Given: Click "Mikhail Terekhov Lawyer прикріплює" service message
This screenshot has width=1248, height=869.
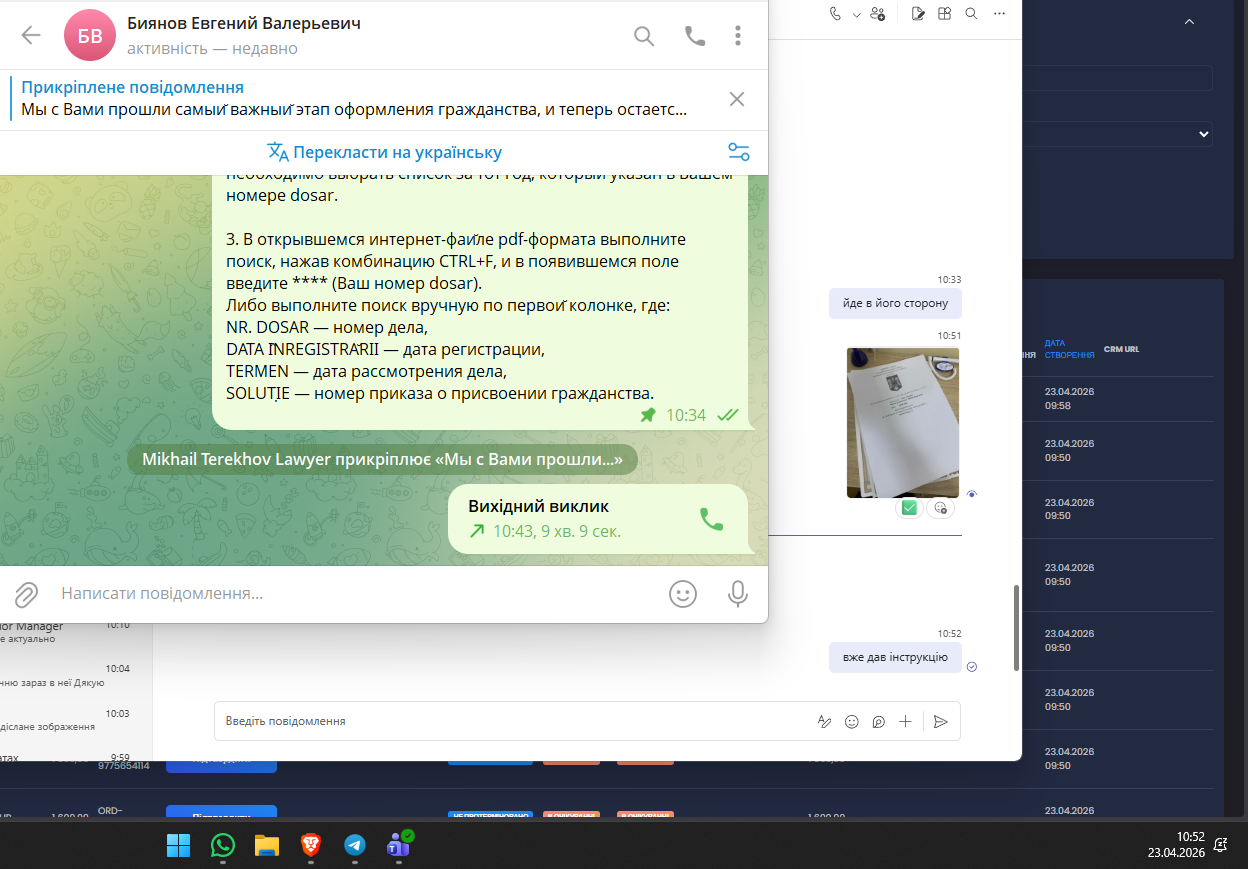Looking at the screenshot, I should click(383, 460).
